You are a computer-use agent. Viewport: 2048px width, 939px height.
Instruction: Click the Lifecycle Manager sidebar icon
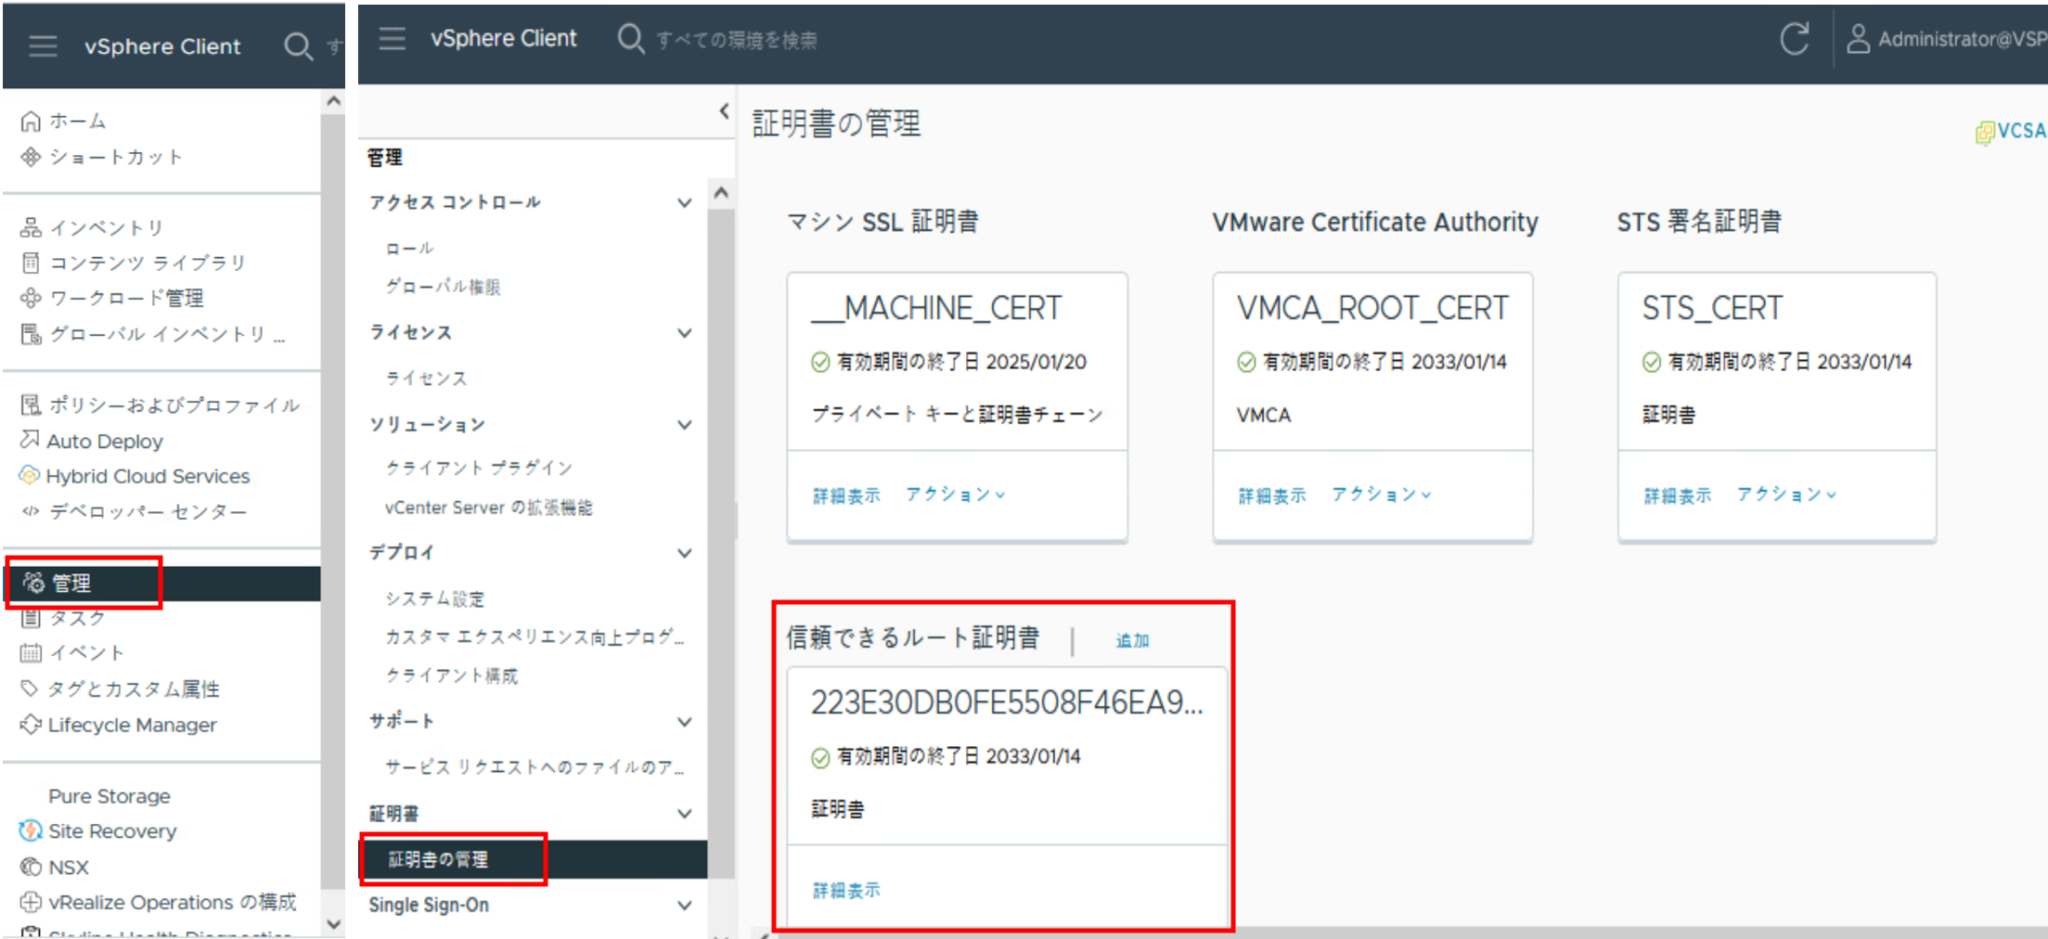click(x=29, y=724)
